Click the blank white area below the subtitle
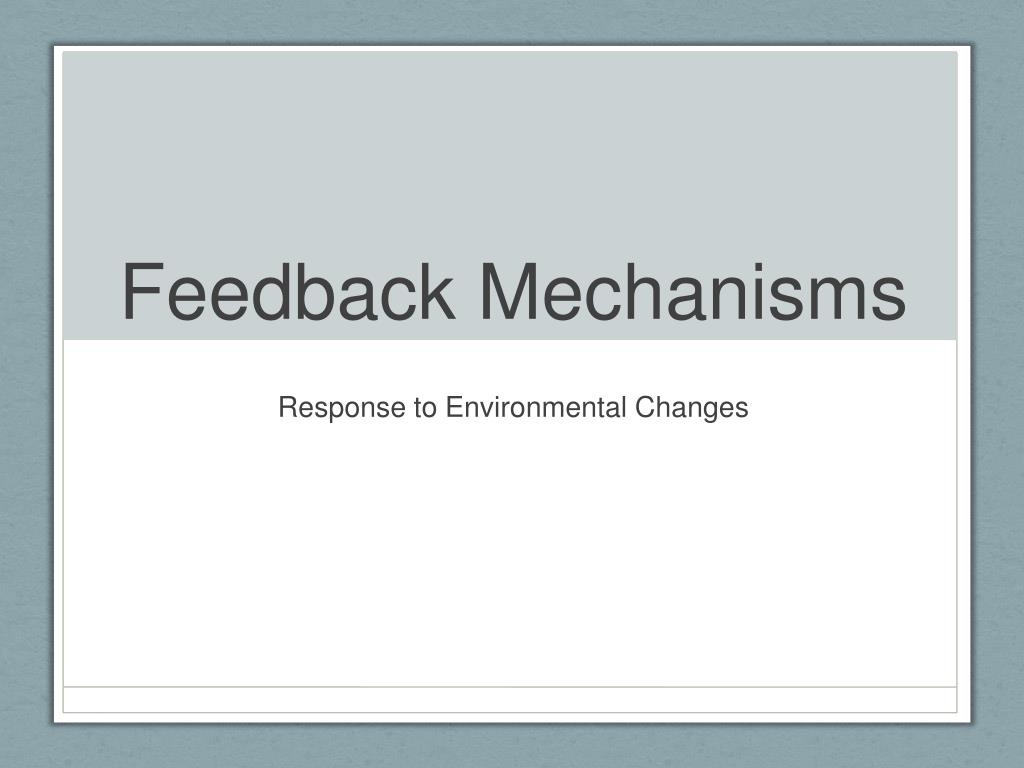Image resolution: width=1024 pixels, height=768 pixels. coord(509,555)
